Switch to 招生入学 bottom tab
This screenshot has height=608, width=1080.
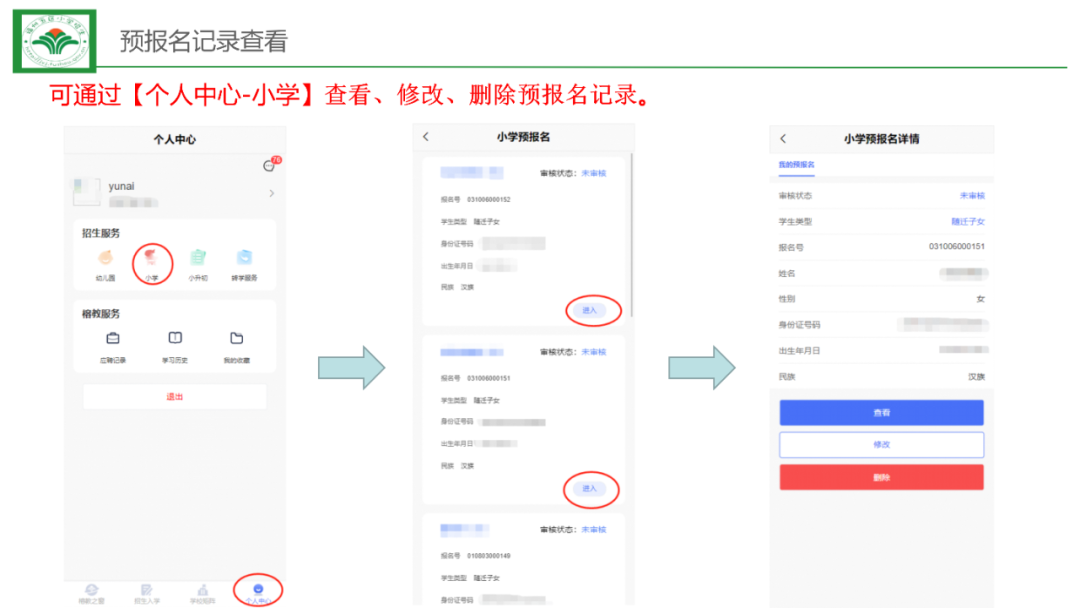click(x=147, y=592)
